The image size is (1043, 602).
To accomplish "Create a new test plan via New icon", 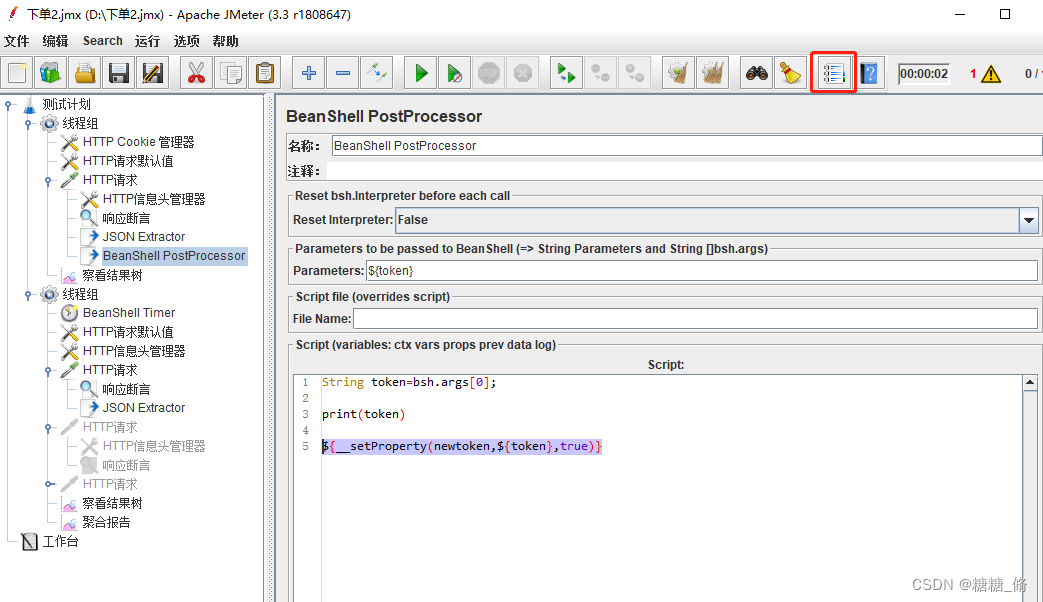I will pyautogui.click(x=17, y=73).
